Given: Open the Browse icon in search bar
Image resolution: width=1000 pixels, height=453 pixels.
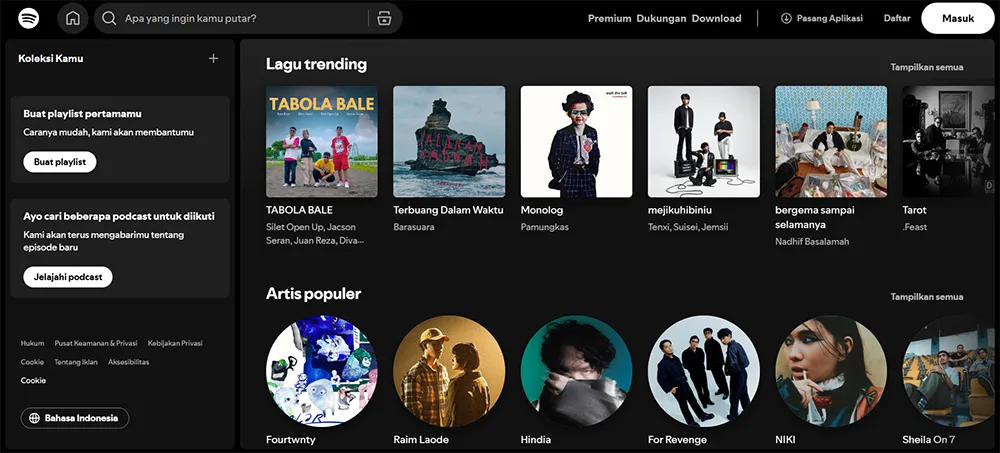Looking at the screenshot, I should pos(384,19).
